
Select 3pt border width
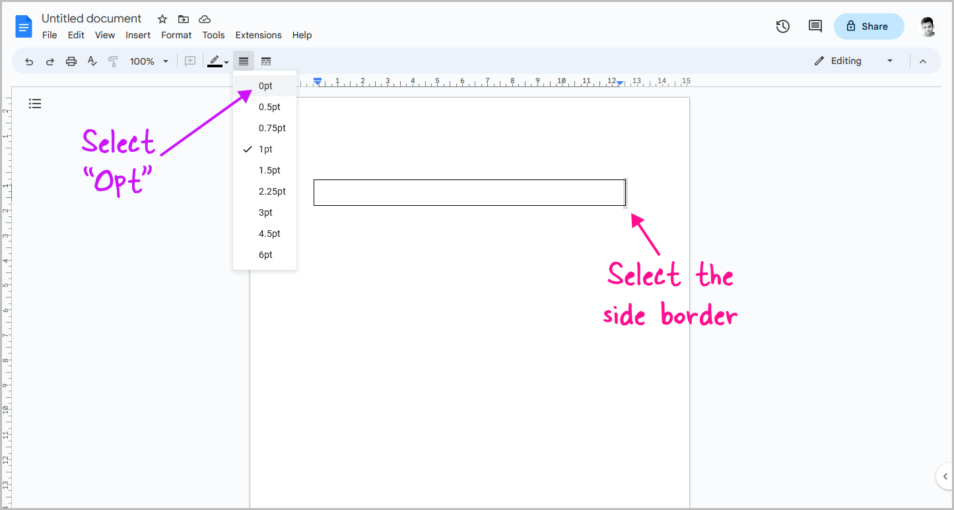pos(265,212)
